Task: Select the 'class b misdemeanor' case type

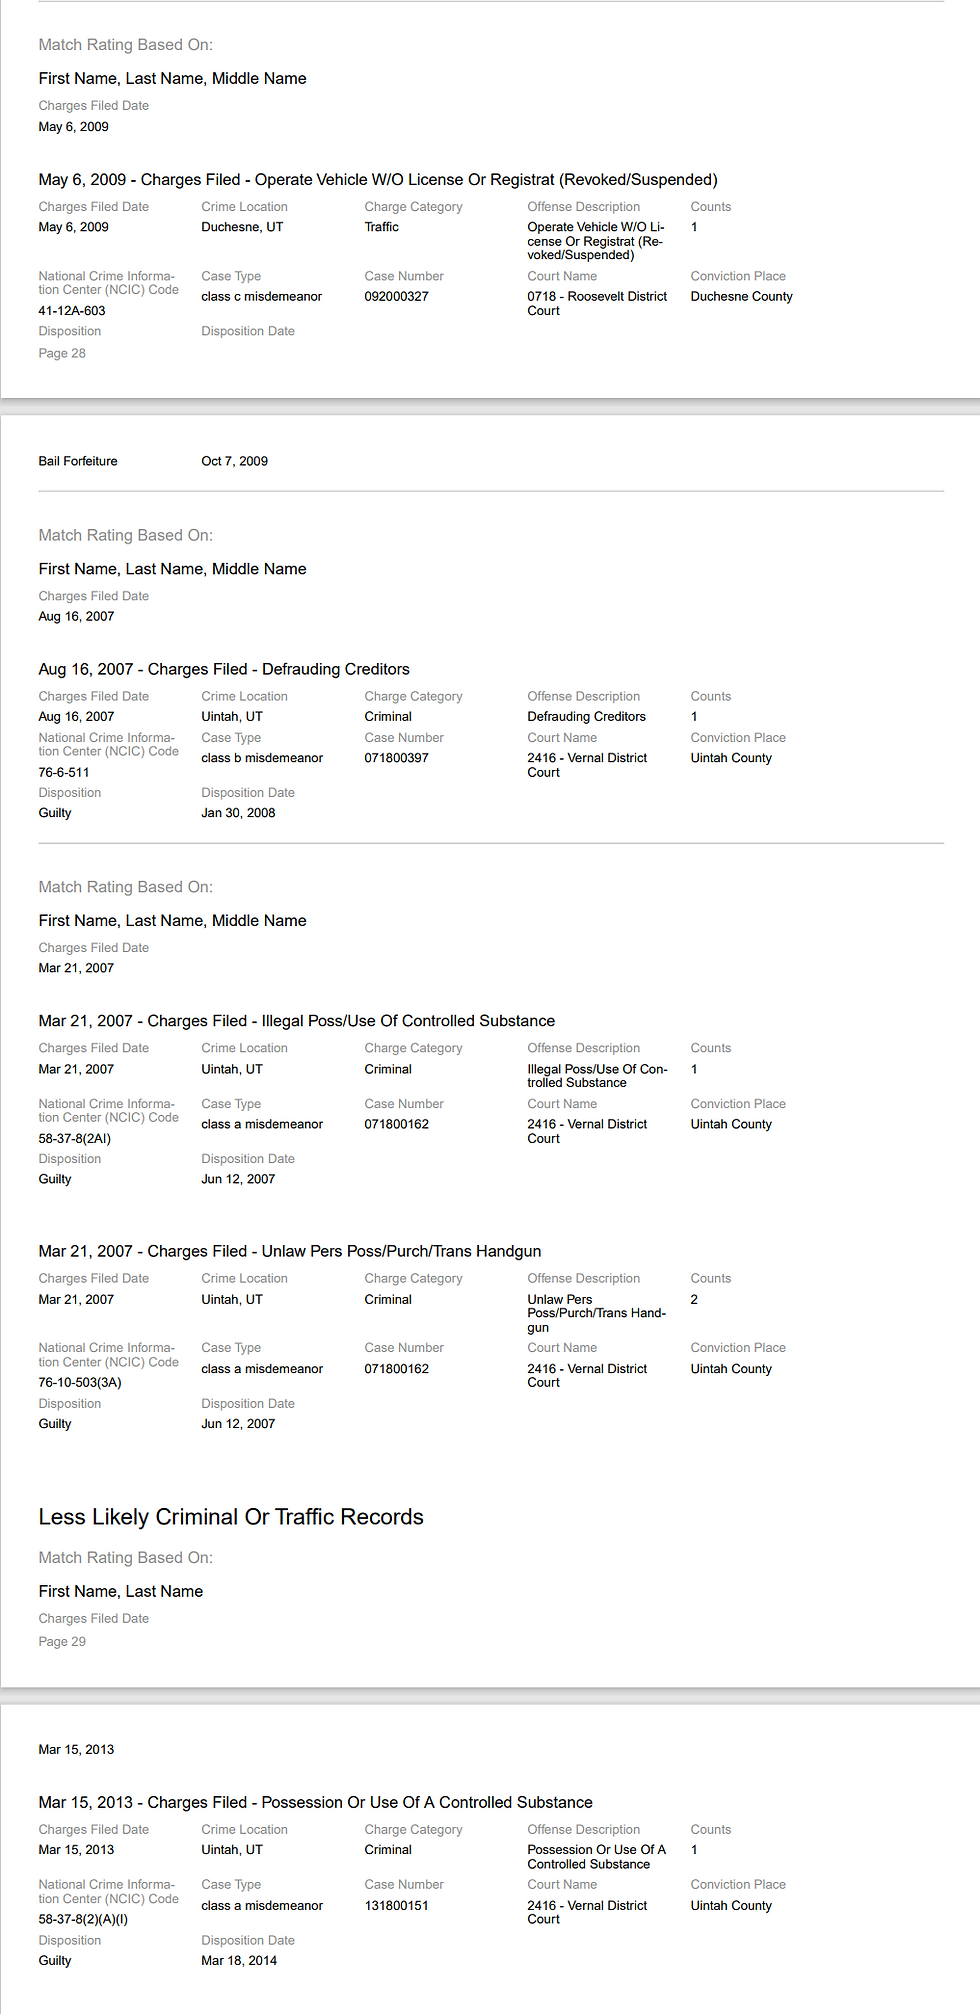Action: (x=262, y=758)
